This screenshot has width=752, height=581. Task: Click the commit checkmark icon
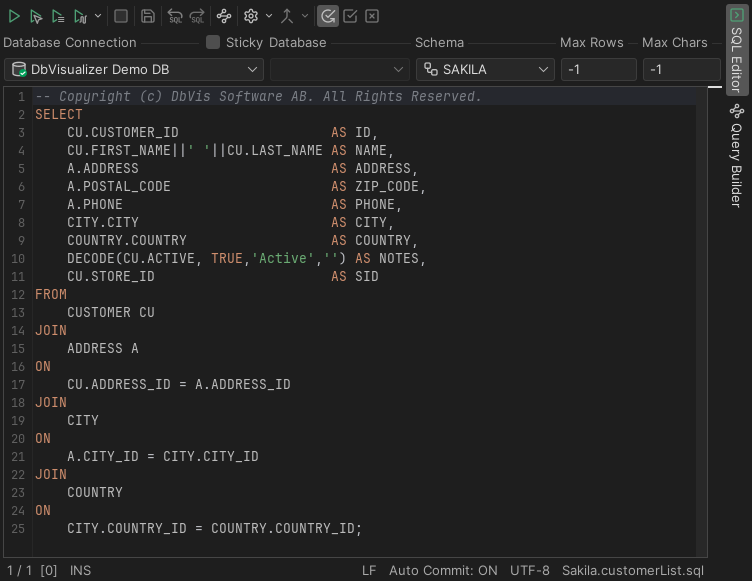[x=350, y=16]
